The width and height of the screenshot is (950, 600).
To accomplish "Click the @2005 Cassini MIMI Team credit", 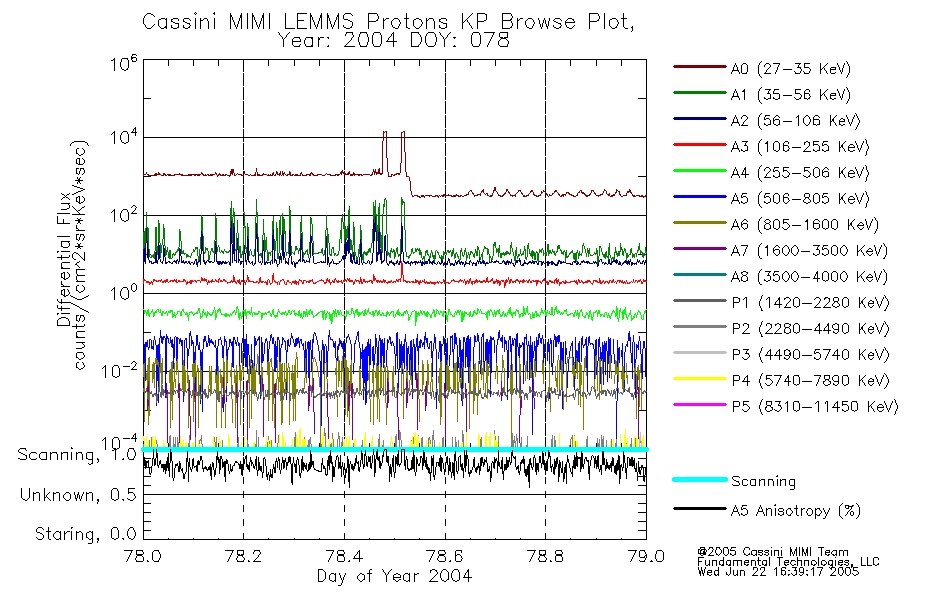I will (772, 552).
